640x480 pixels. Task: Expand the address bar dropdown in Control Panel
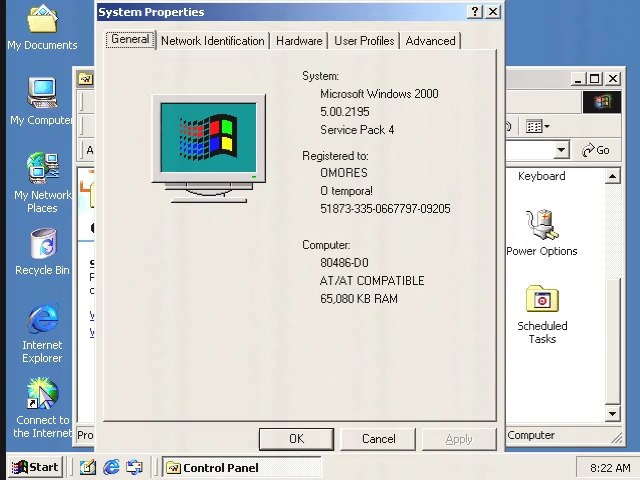562,150
